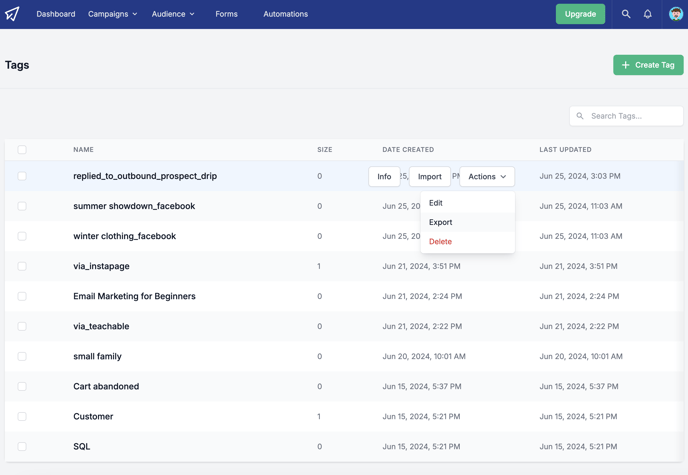Viewport: 688px width, 475px height.
Task: Open tag small family
Action: pyautogui.click(x=97, y=356)
